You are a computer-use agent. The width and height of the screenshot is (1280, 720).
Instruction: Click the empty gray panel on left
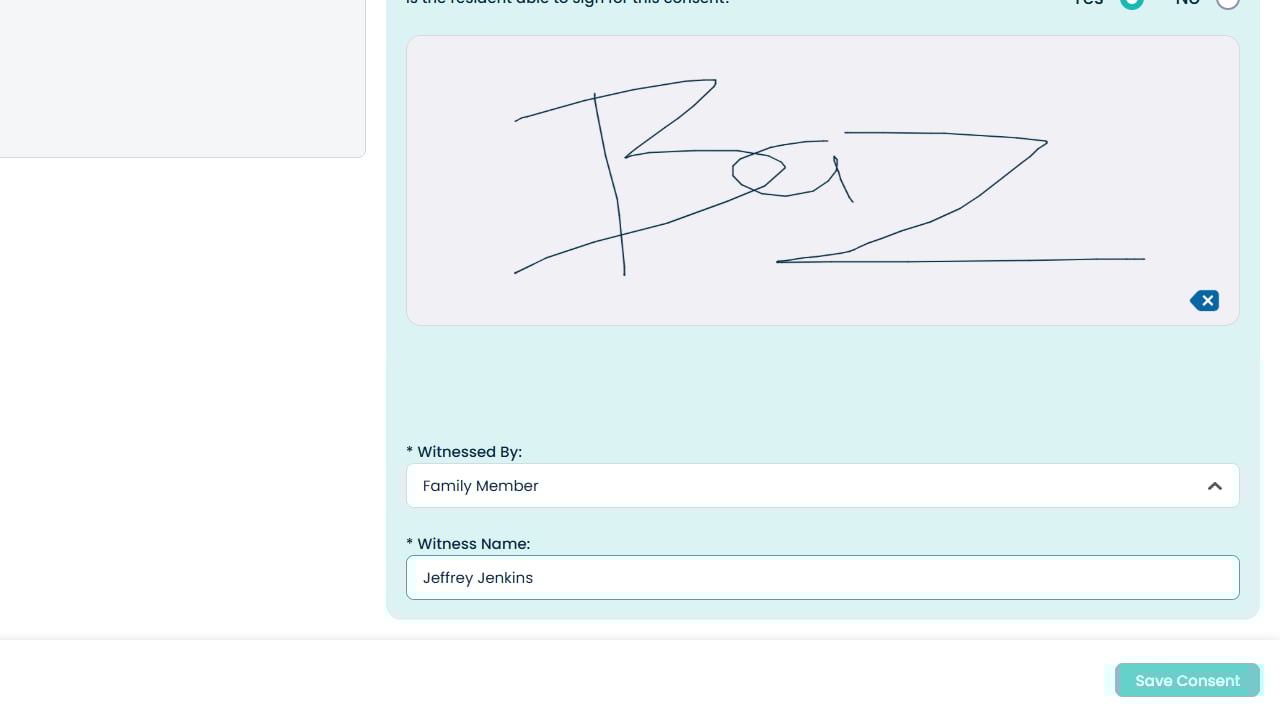click(182, 78)
